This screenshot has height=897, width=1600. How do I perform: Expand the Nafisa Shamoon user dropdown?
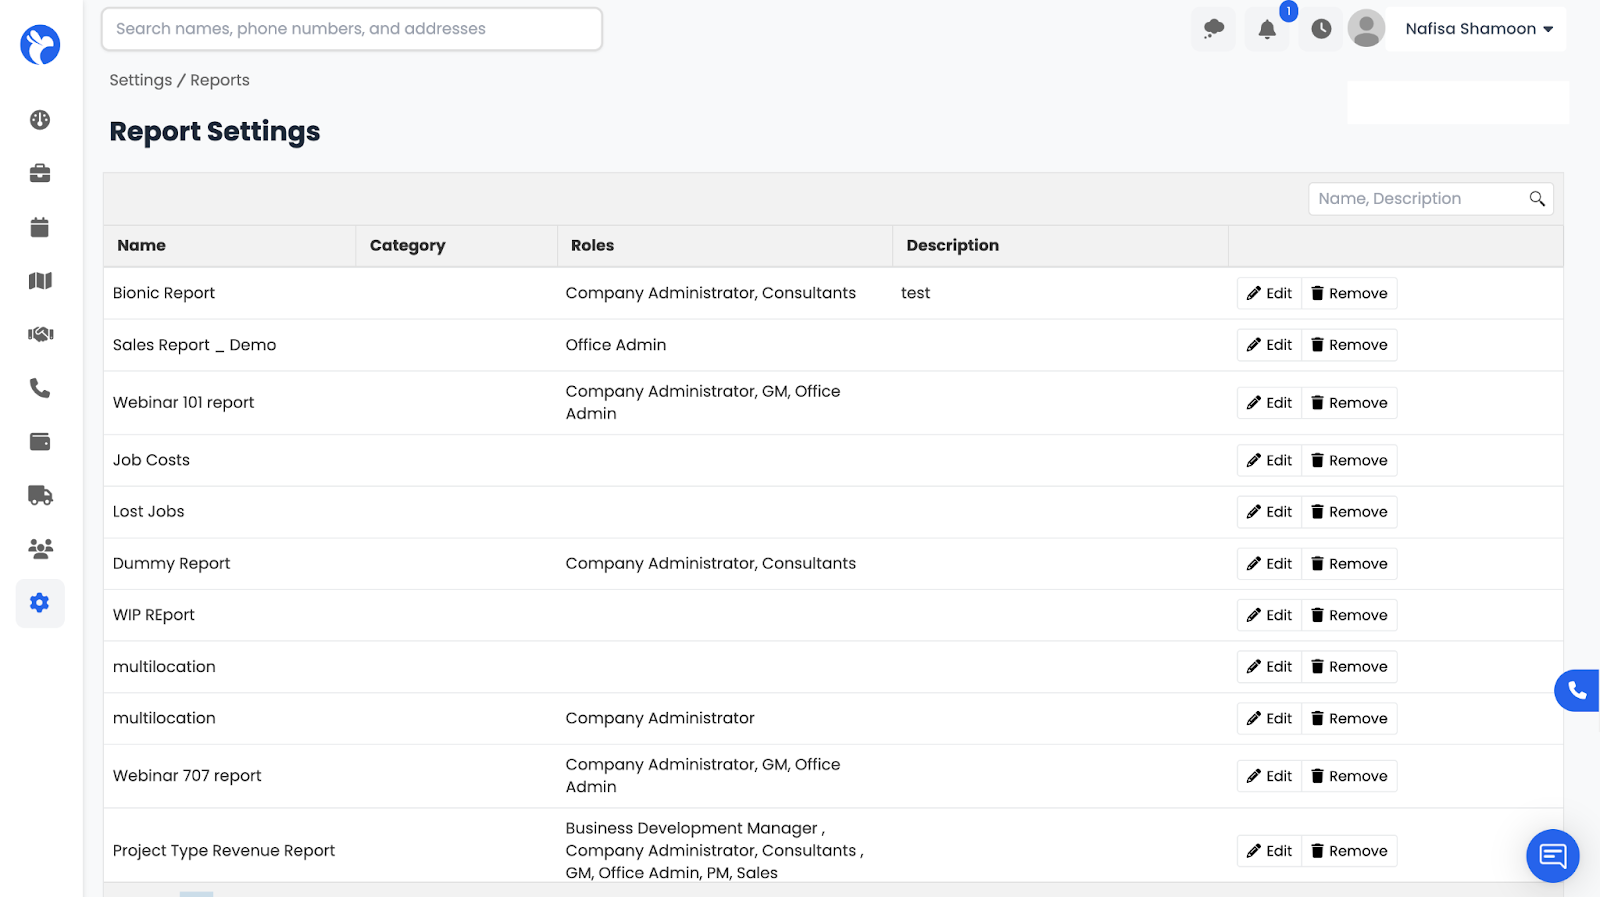tap(1479, 29)
